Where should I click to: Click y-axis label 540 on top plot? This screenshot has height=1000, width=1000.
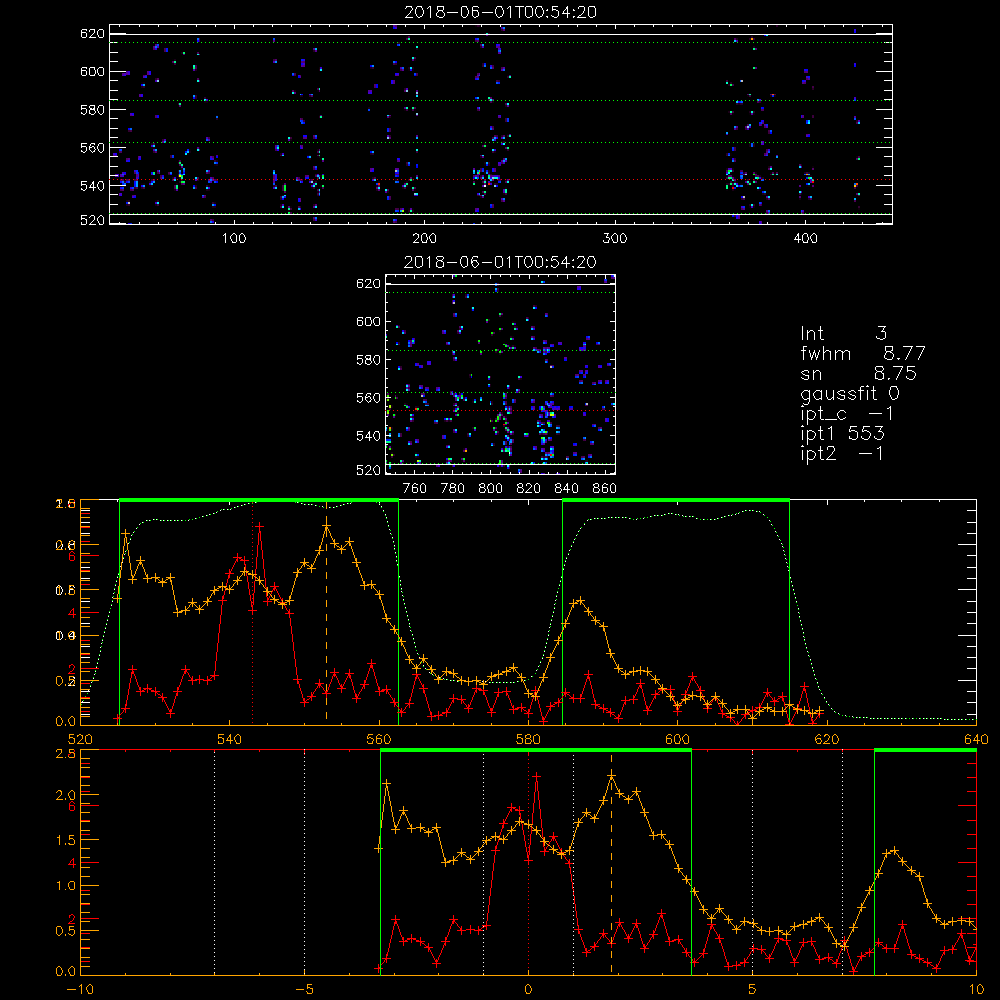click(92, 186)
